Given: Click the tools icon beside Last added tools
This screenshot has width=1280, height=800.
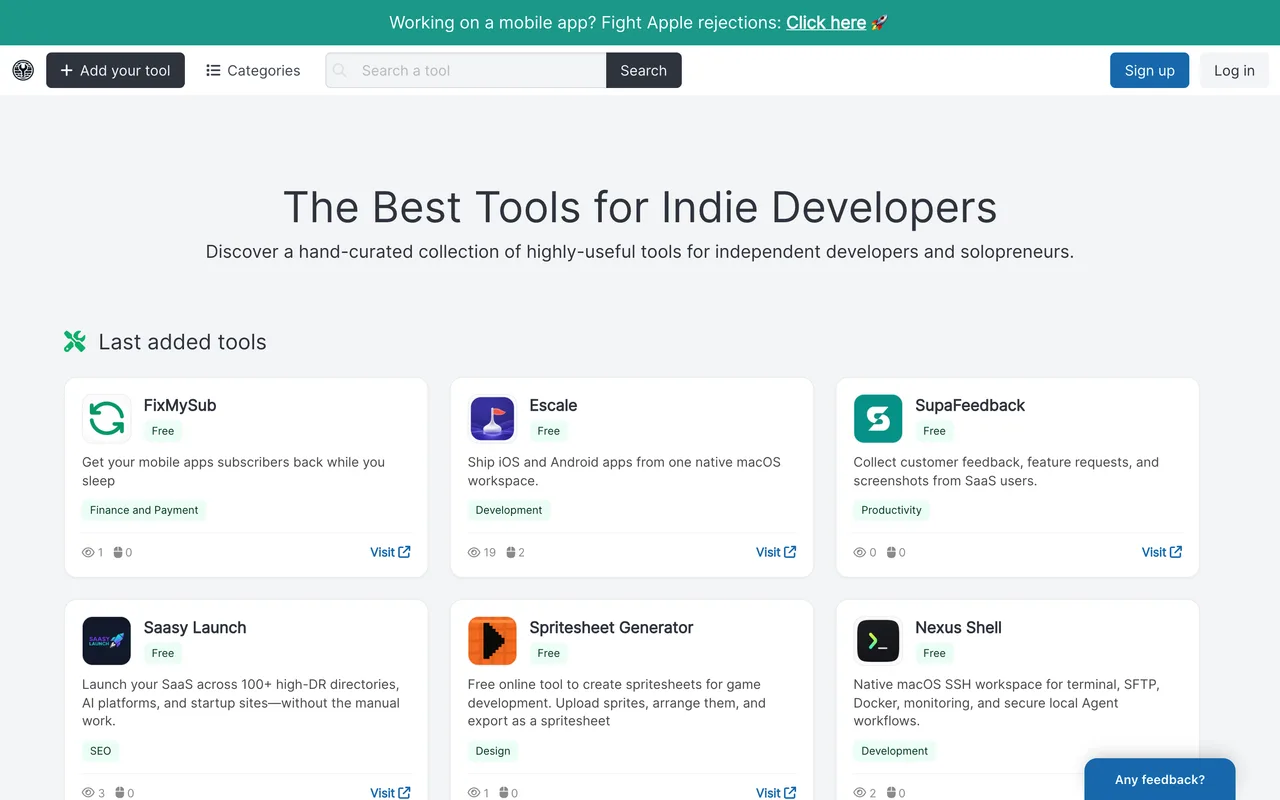Looking at the screenshot, I should 75,342.
